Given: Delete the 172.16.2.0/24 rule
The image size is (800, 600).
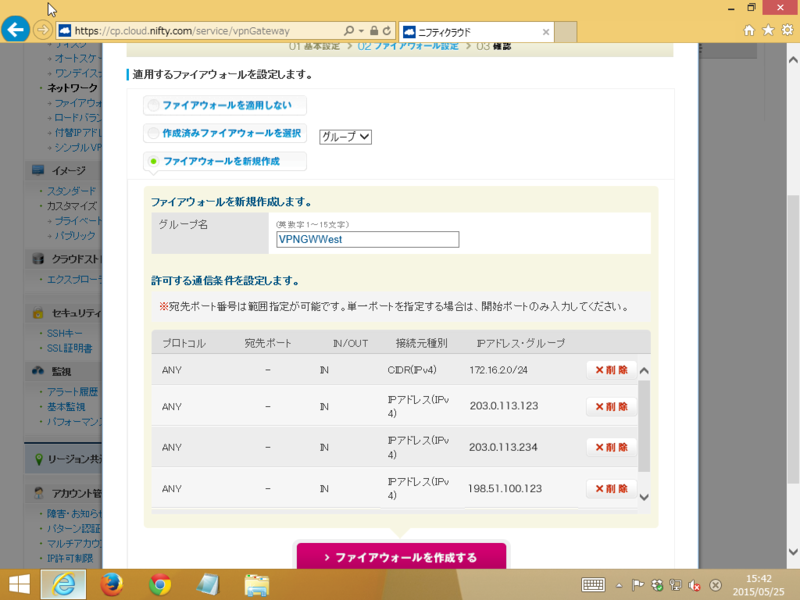Looking at the screenshot, I should point(611,370).
